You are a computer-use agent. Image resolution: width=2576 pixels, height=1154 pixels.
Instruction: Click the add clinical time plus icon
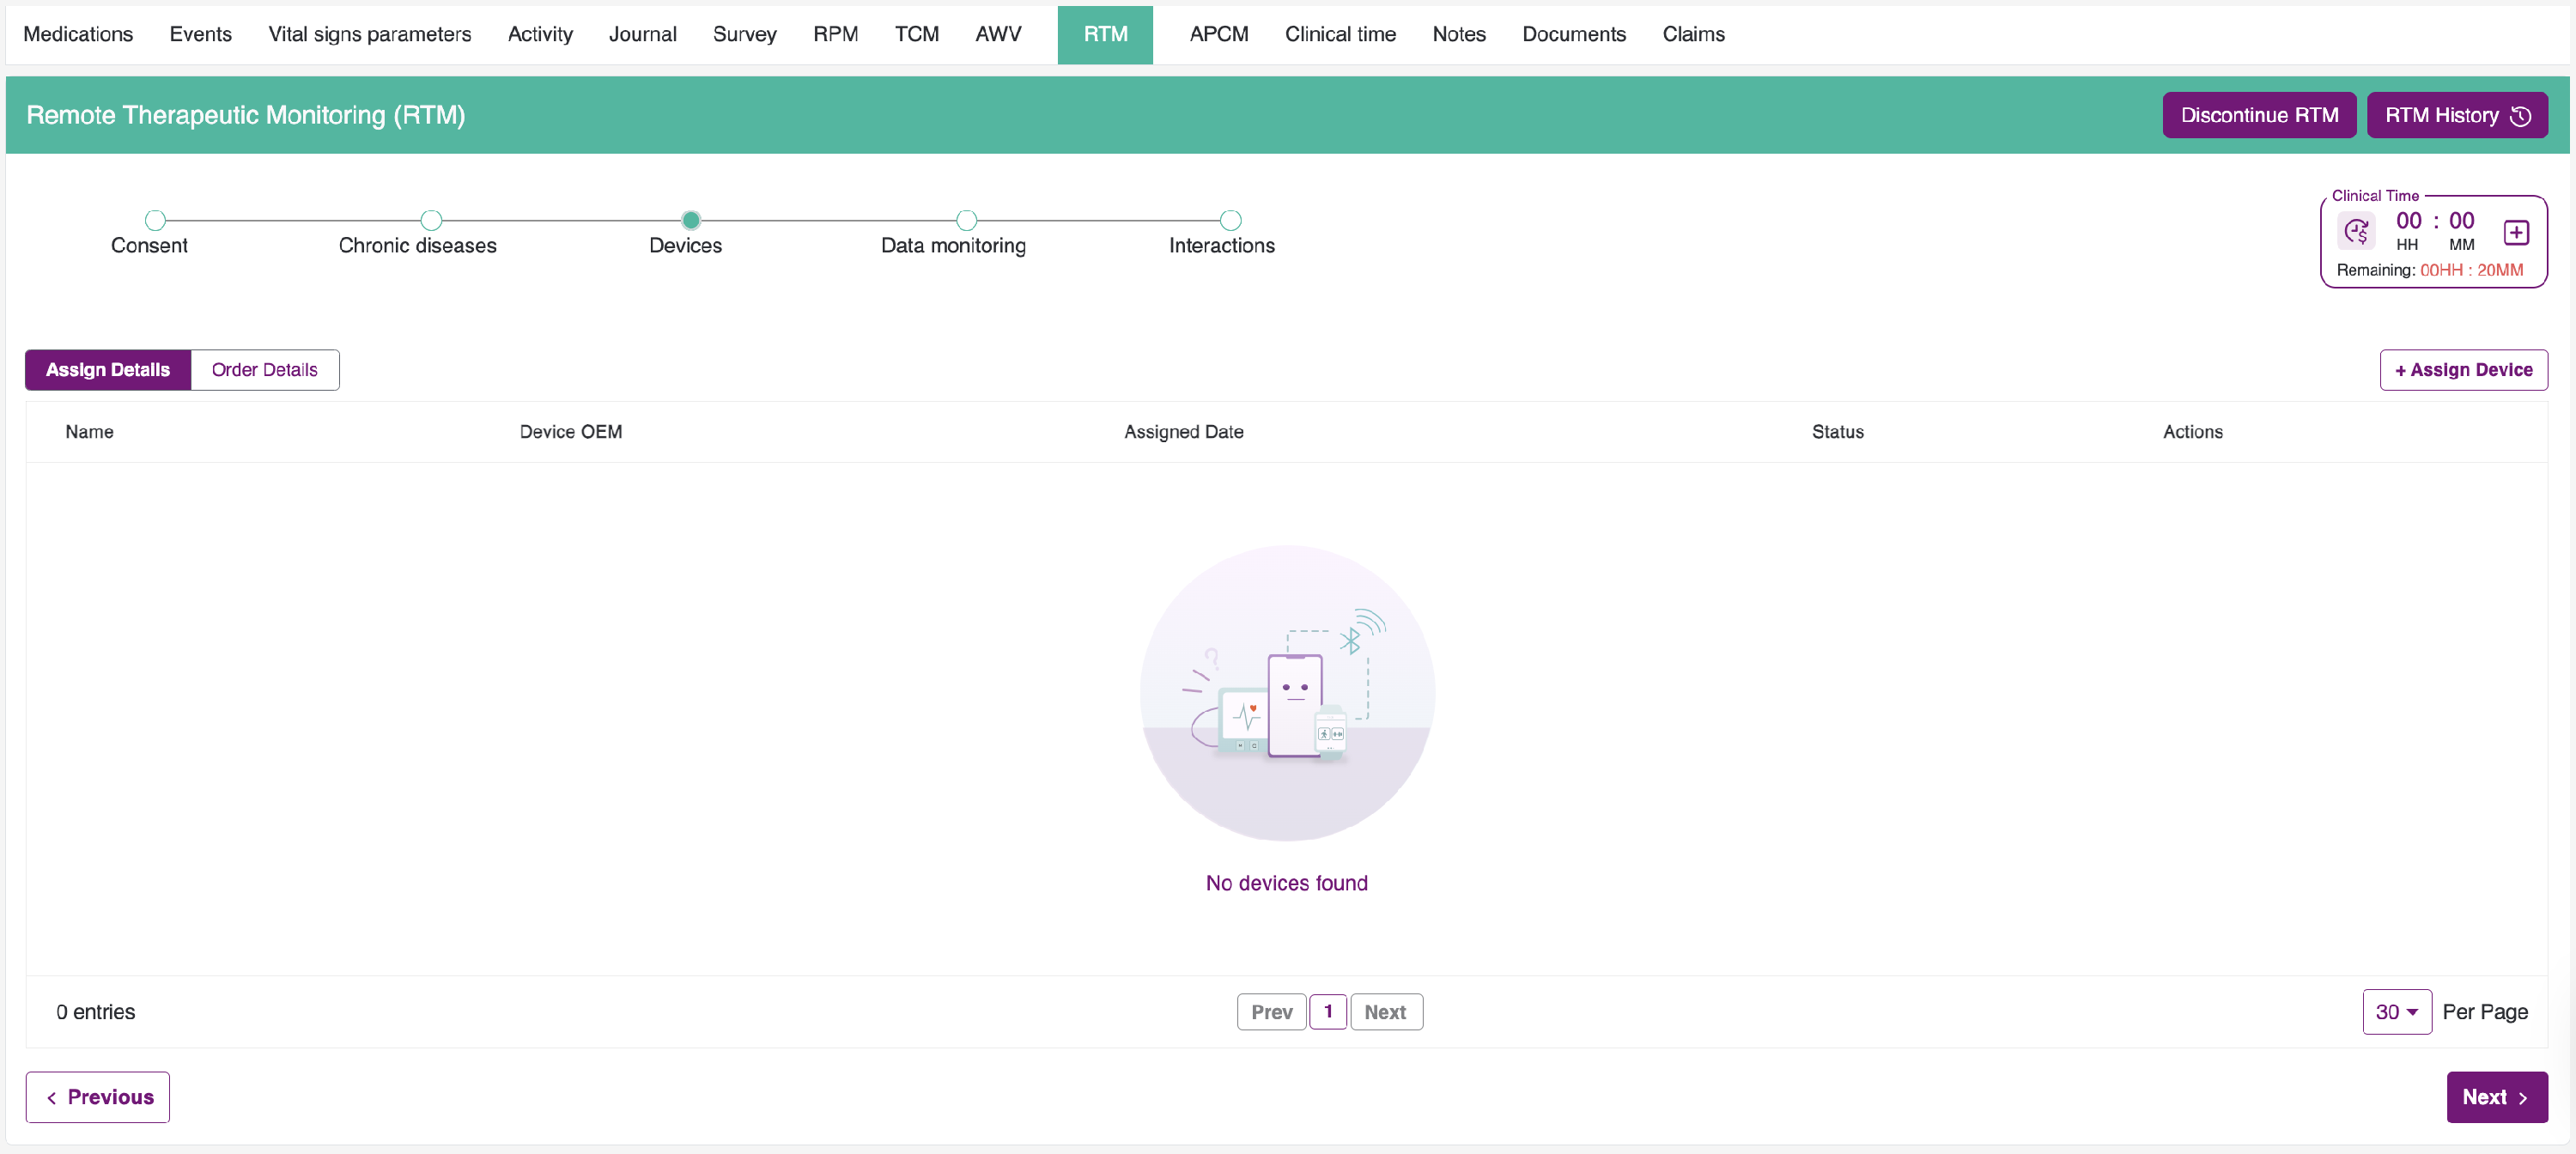pos(2516,232)
